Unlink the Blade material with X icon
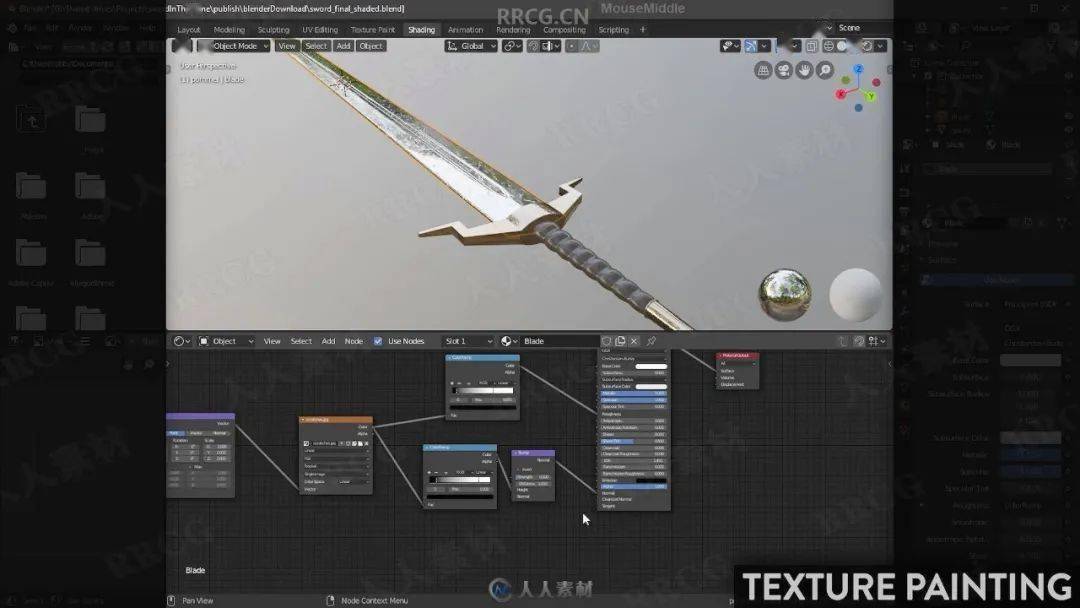 coord(634,341)
